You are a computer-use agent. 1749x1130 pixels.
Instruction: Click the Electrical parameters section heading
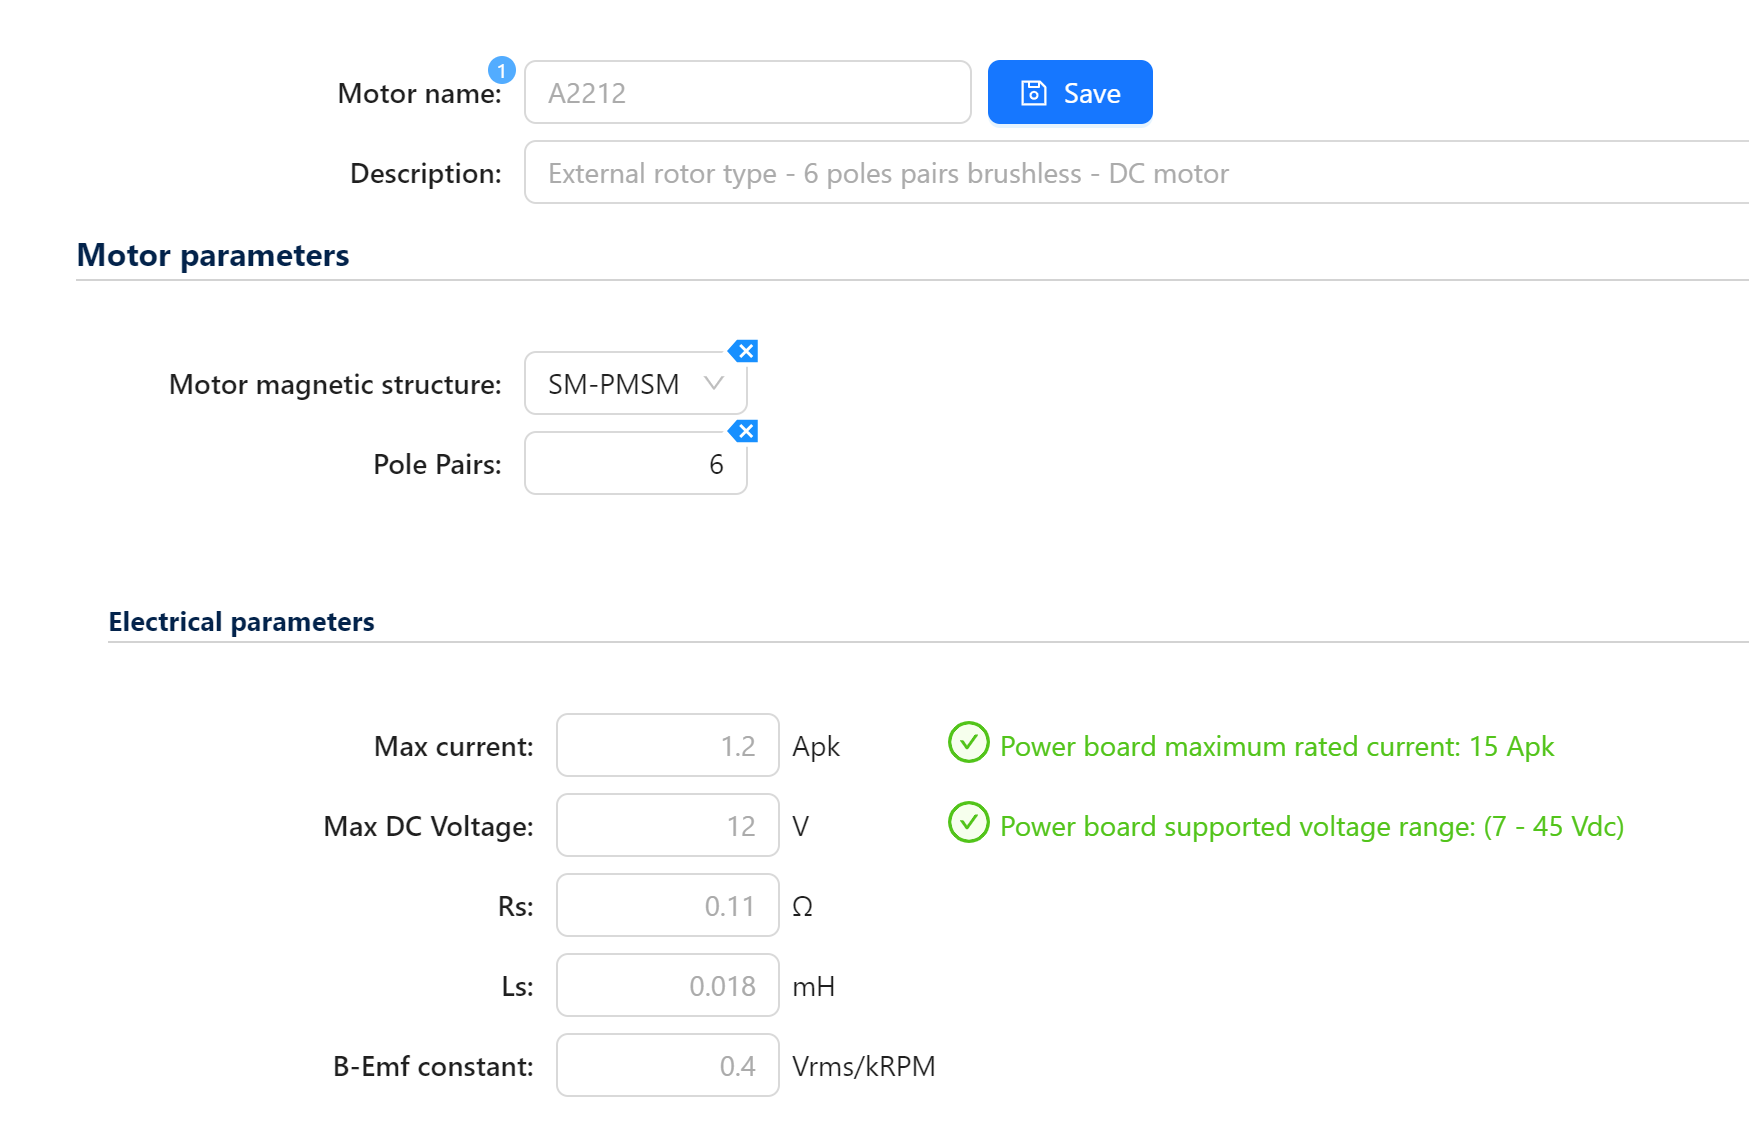(x=241, y=621)
